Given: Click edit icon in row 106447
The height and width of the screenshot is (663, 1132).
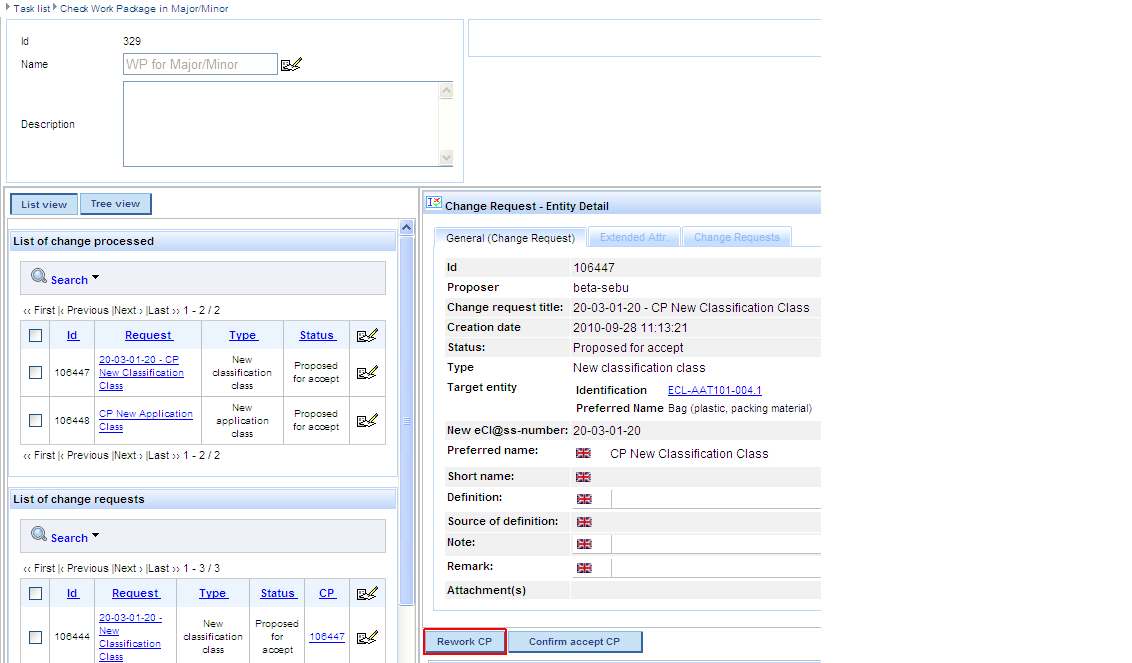Looking at the screenshot, I should (367, 373).
